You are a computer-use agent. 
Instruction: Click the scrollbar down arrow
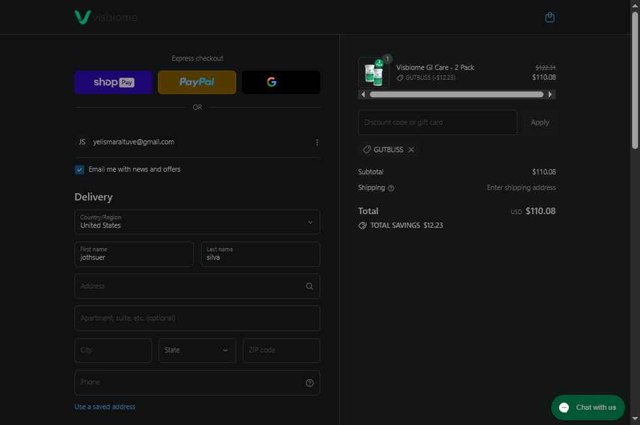[635, 419]
